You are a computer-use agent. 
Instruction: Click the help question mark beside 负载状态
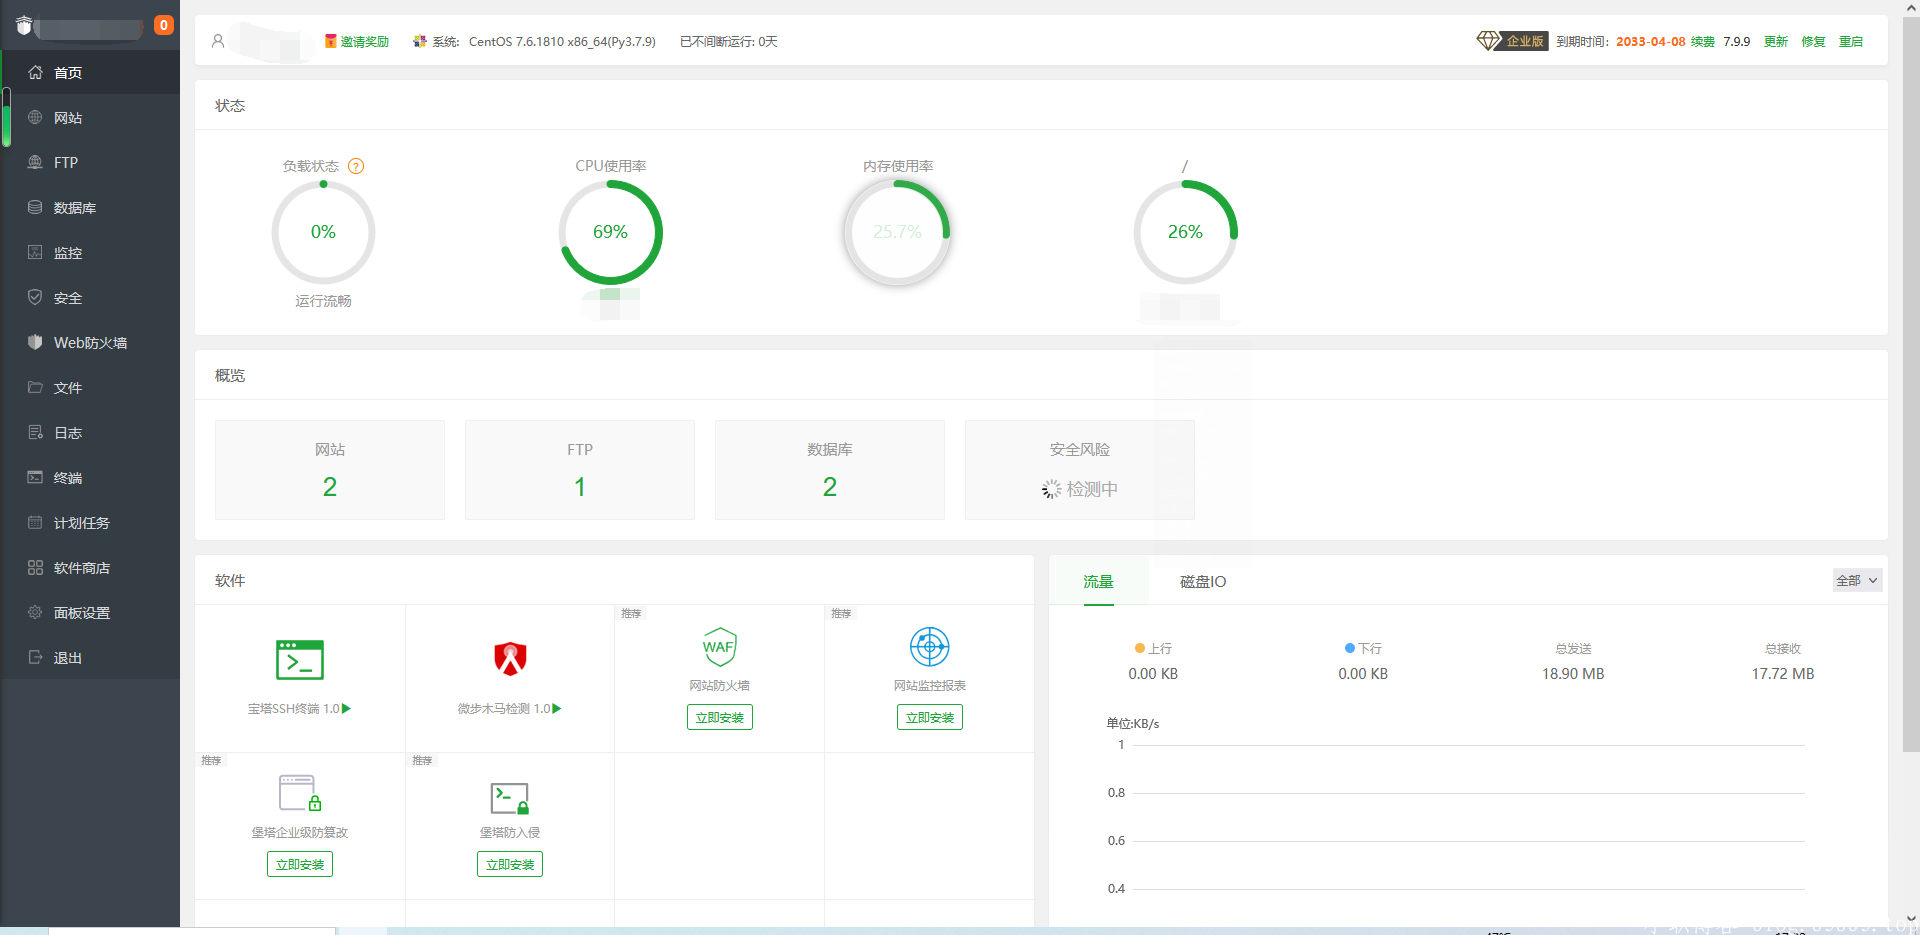(x=356, y=166)
